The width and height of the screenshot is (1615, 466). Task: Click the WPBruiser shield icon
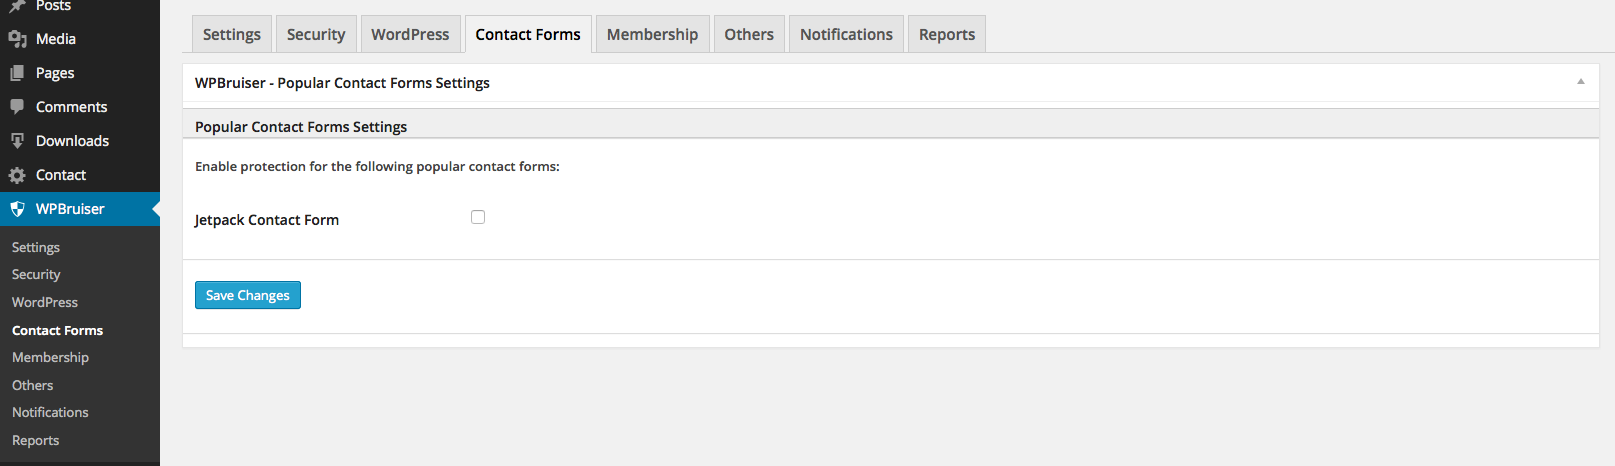pyautogui.click(x=17, y=209)
